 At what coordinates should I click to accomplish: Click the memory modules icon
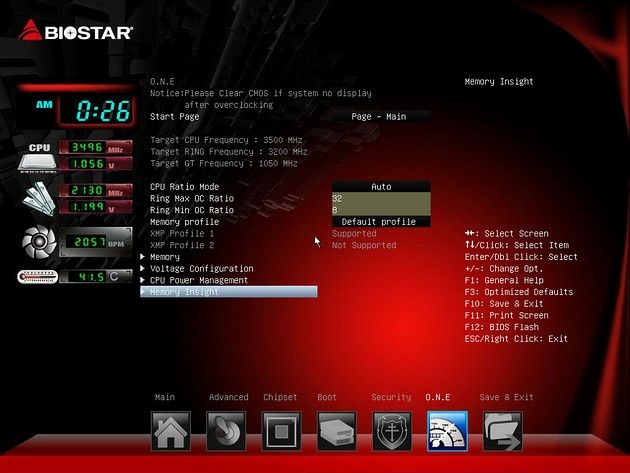coord(39,199)
